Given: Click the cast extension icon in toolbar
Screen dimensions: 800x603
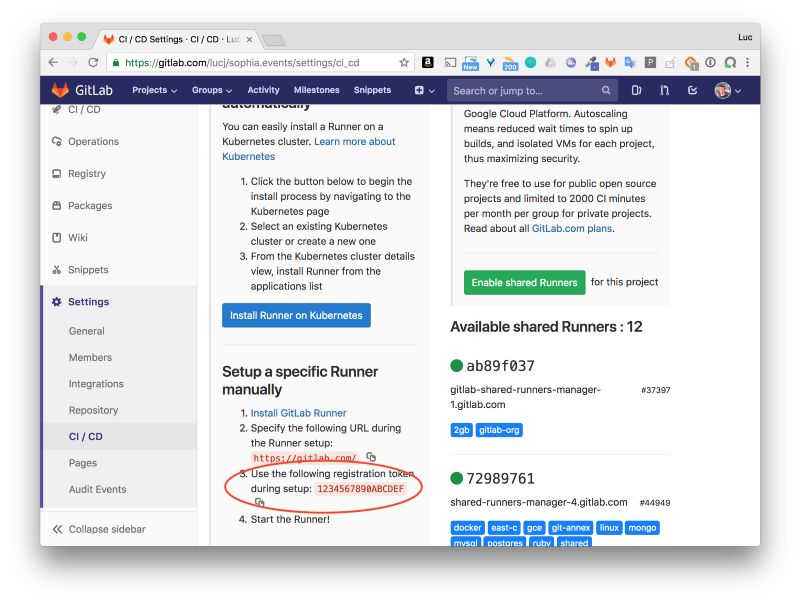Looking at the screenshot, I should click(x=450, y=62).
